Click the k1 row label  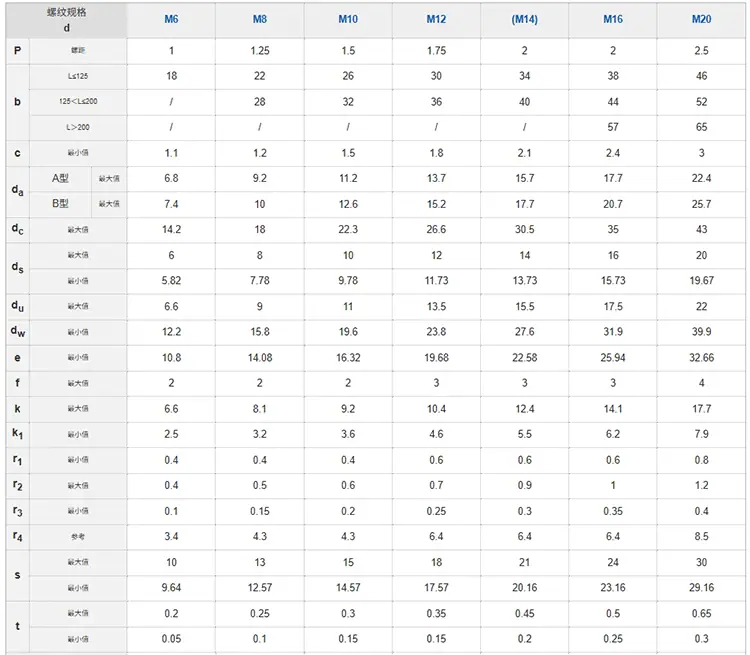tap(18, 434)
